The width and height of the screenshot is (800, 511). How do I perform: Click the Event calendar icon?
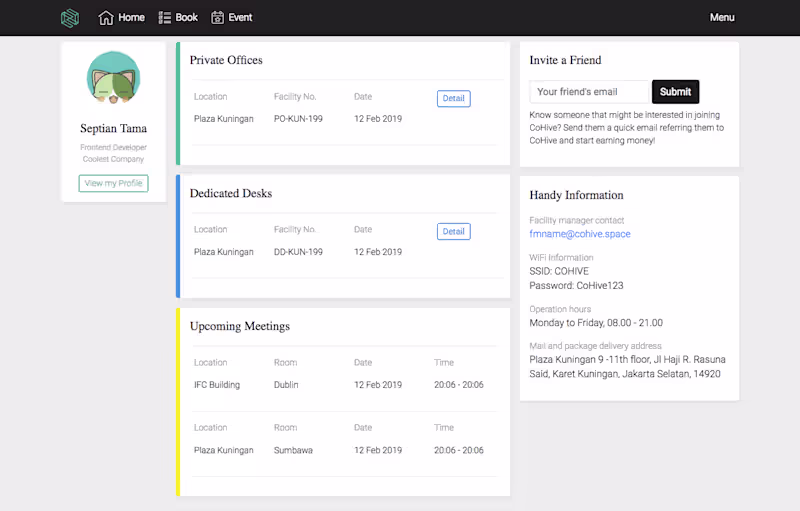pos(218,18)
